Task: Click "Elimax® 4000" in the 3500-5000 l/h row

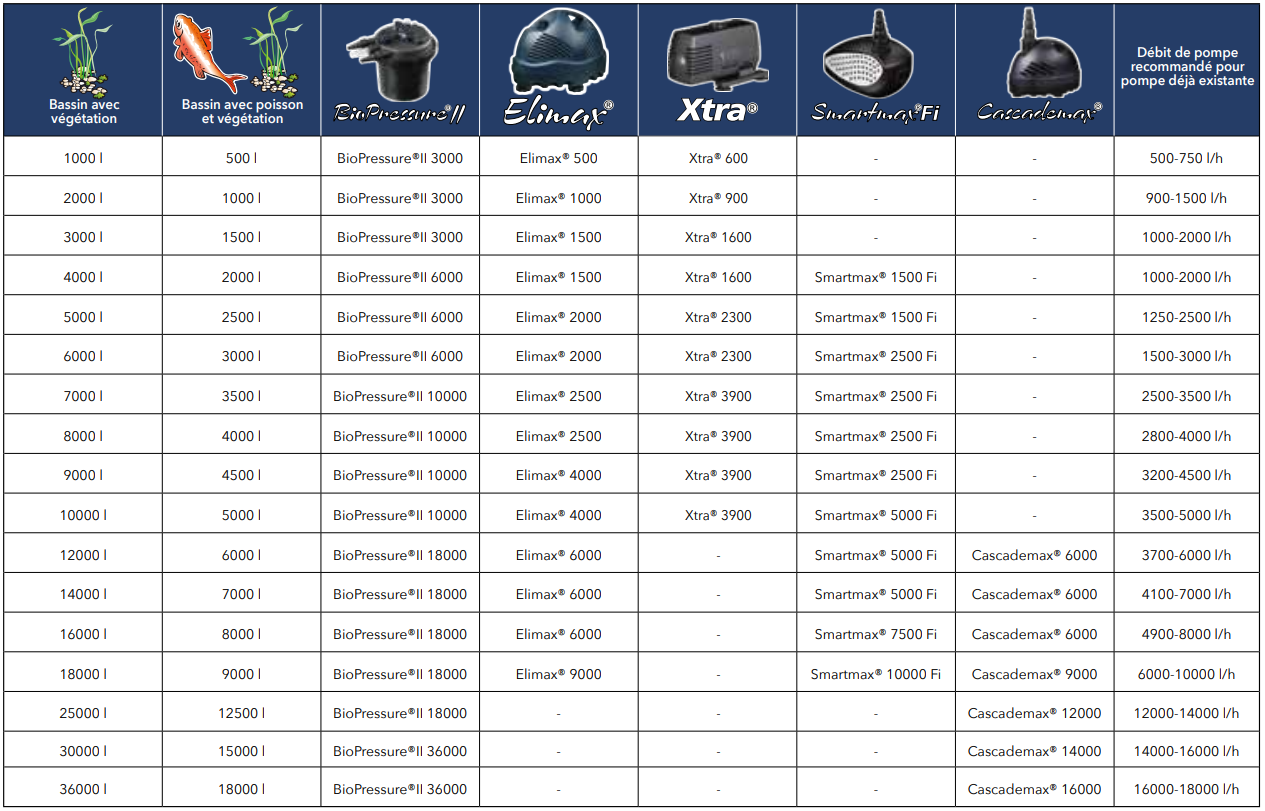Action: click(559, 515)
